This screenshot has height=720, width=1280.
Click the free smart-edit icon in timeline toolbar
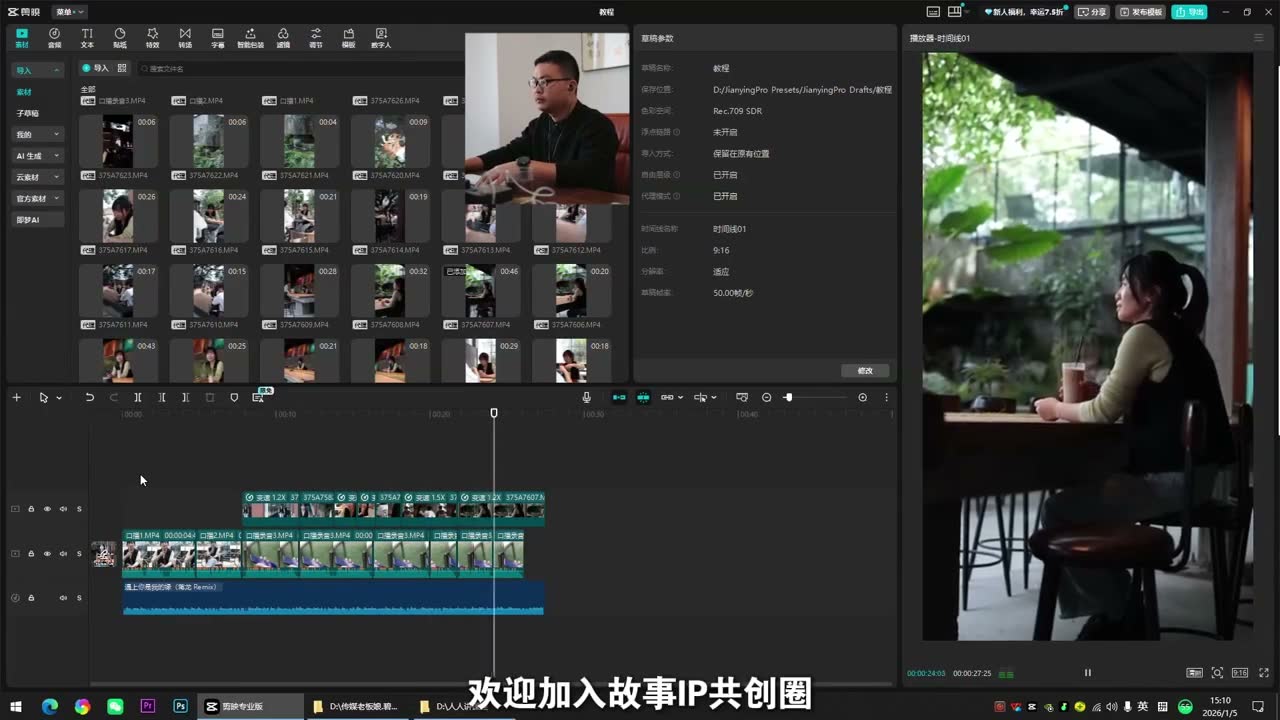tap(259, 397)
